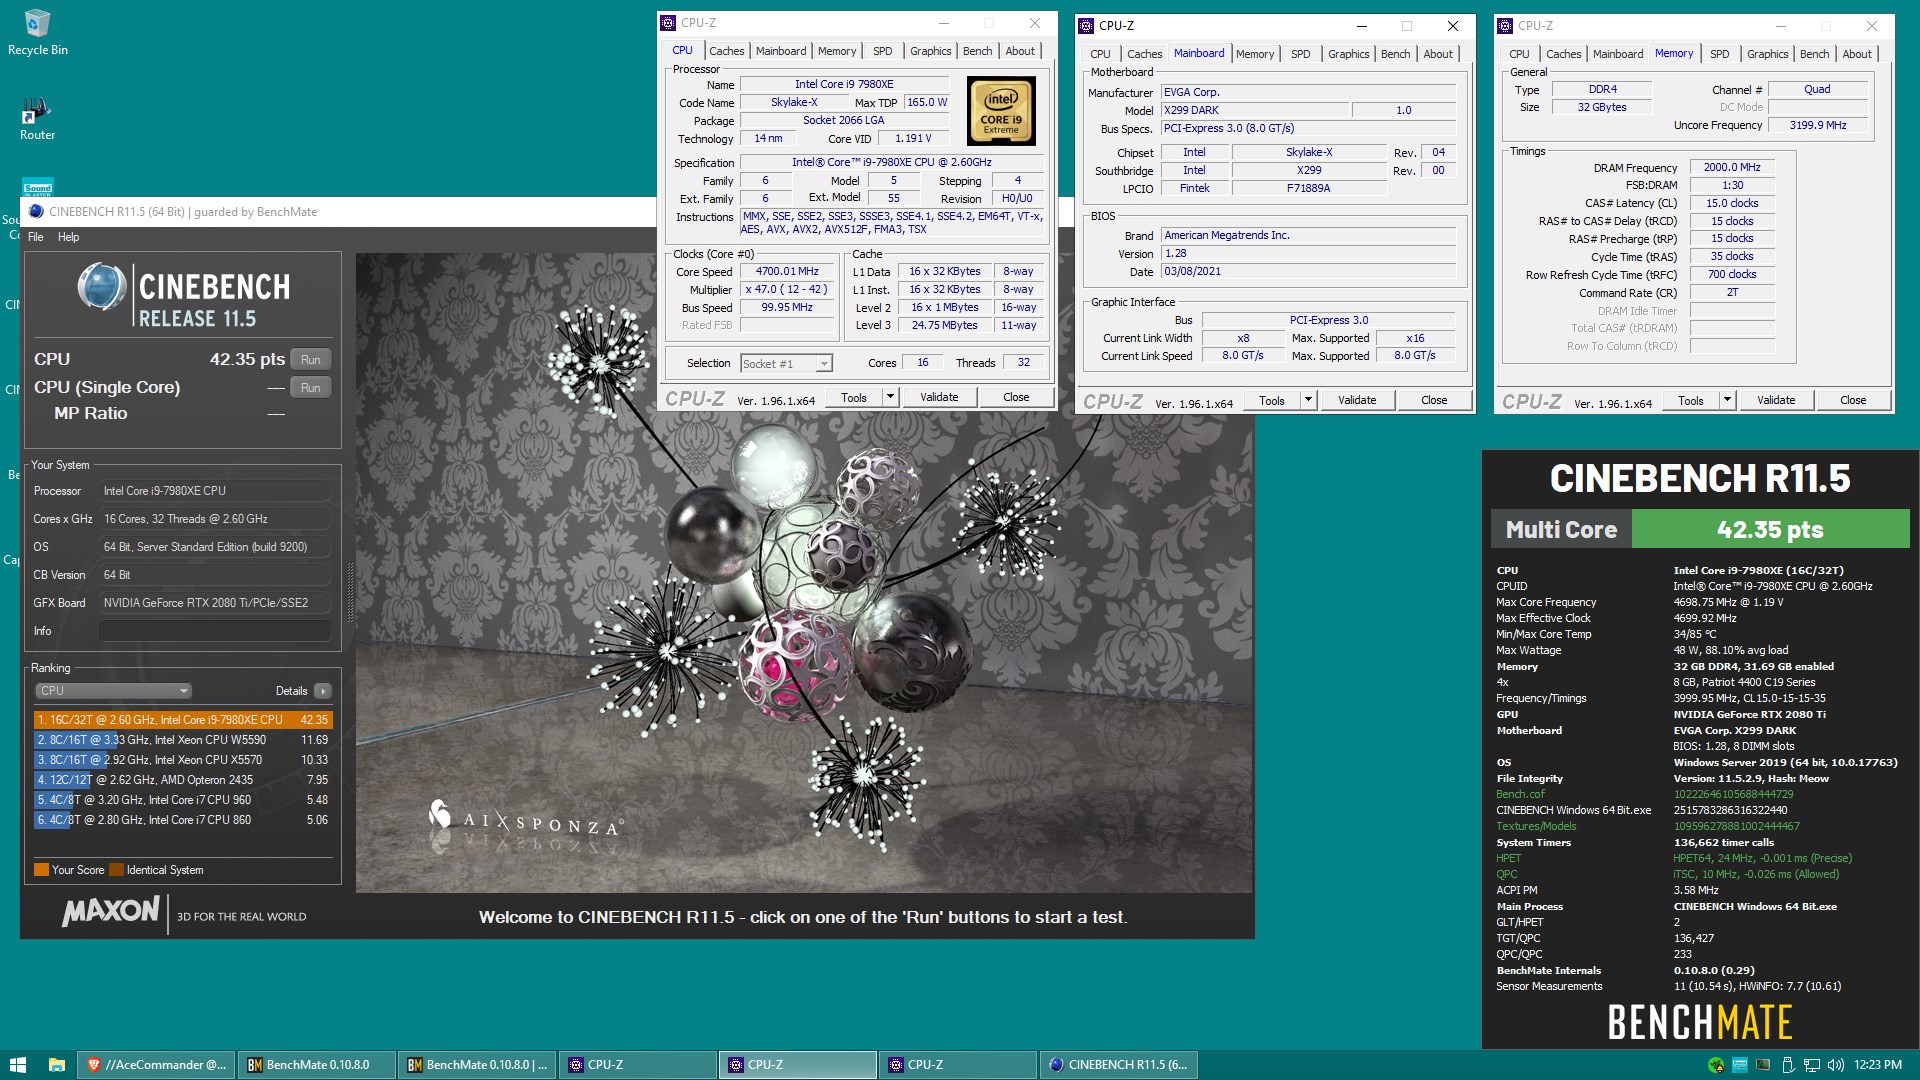Open SPD tab in CPU-Z Mainboard window
1920x1080 pixels.
[1300, 54]
